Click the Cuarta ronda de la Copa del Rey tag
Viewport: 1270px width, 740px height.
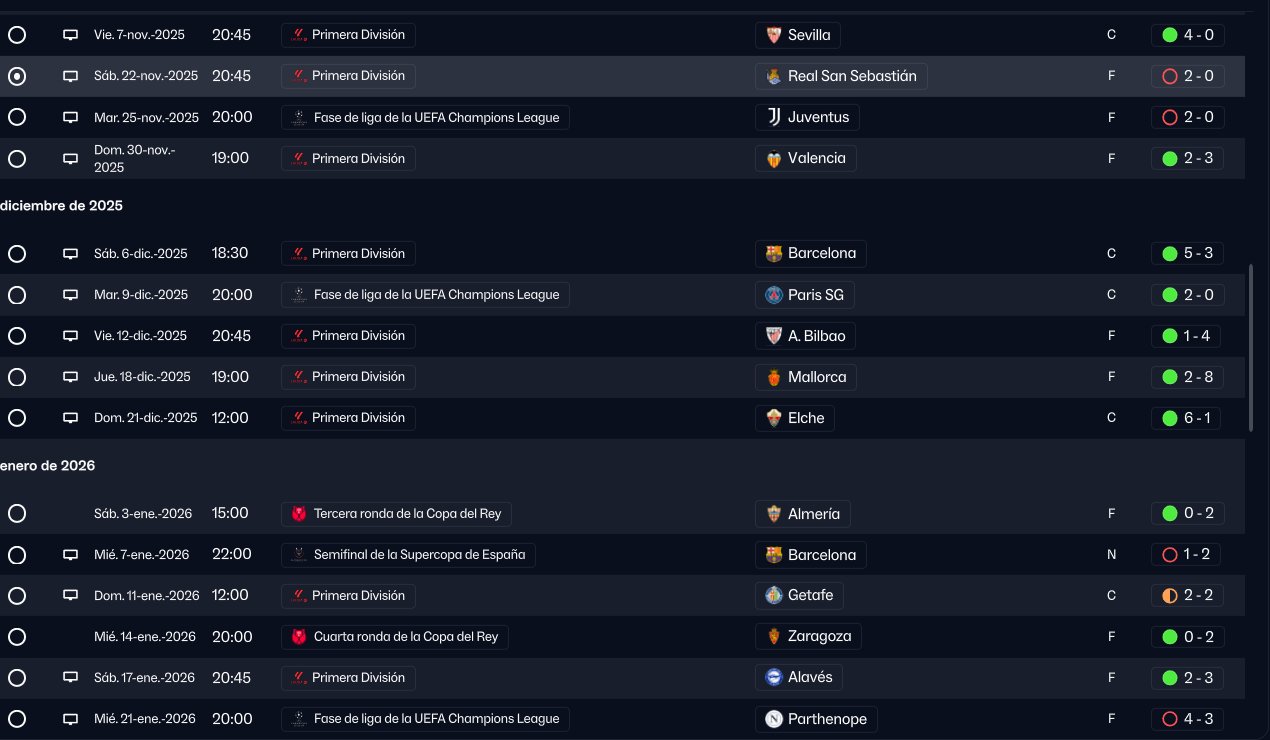click(x=405, y=637)
